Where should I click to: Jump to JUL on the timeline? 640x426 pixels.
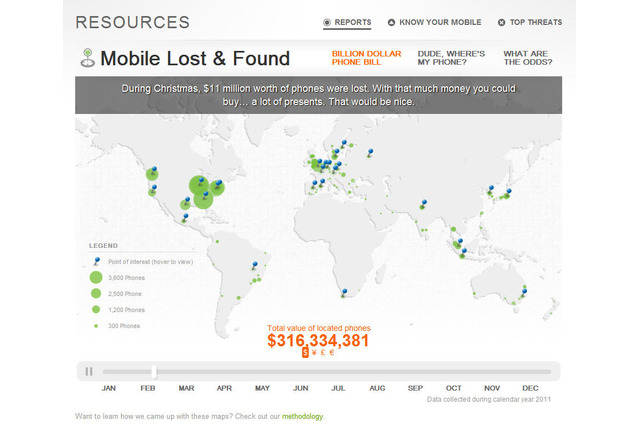(x=339, y=388)
